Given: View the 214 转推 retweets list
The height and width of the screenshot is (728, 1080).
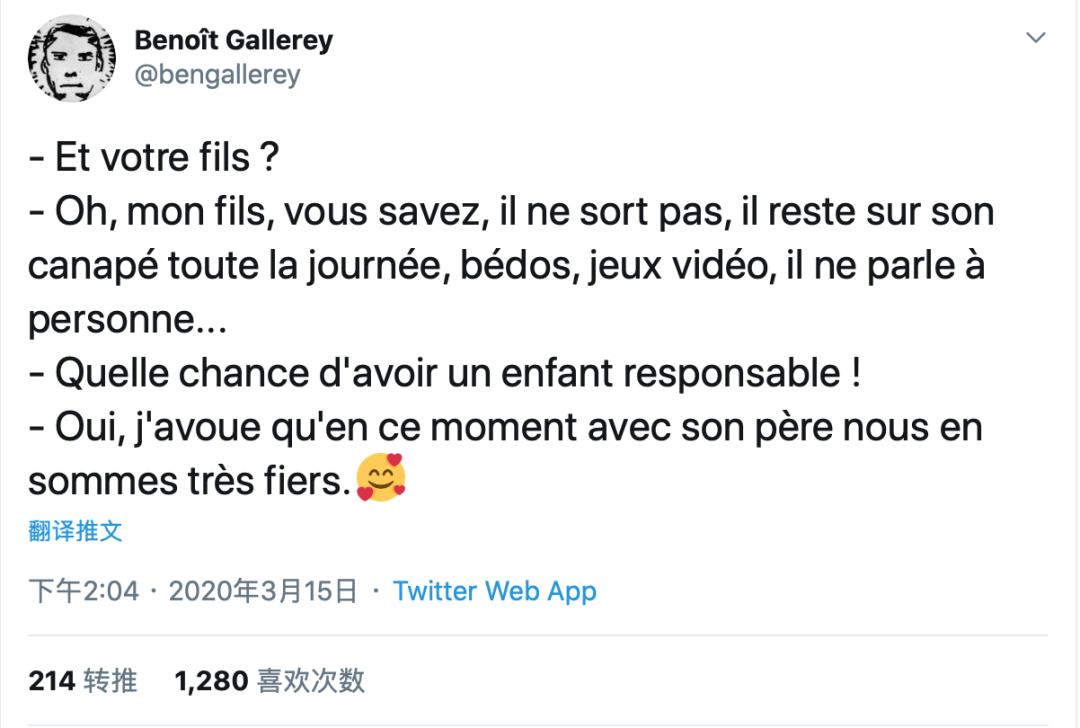Looking at the screenshot, I should [83, 681].
